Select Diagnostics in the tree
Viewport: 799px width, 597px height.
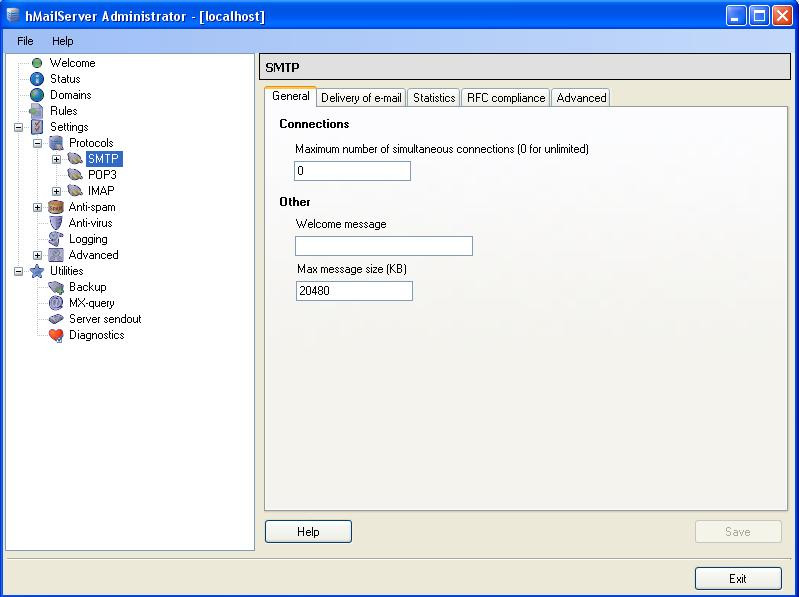click(96, 335)
